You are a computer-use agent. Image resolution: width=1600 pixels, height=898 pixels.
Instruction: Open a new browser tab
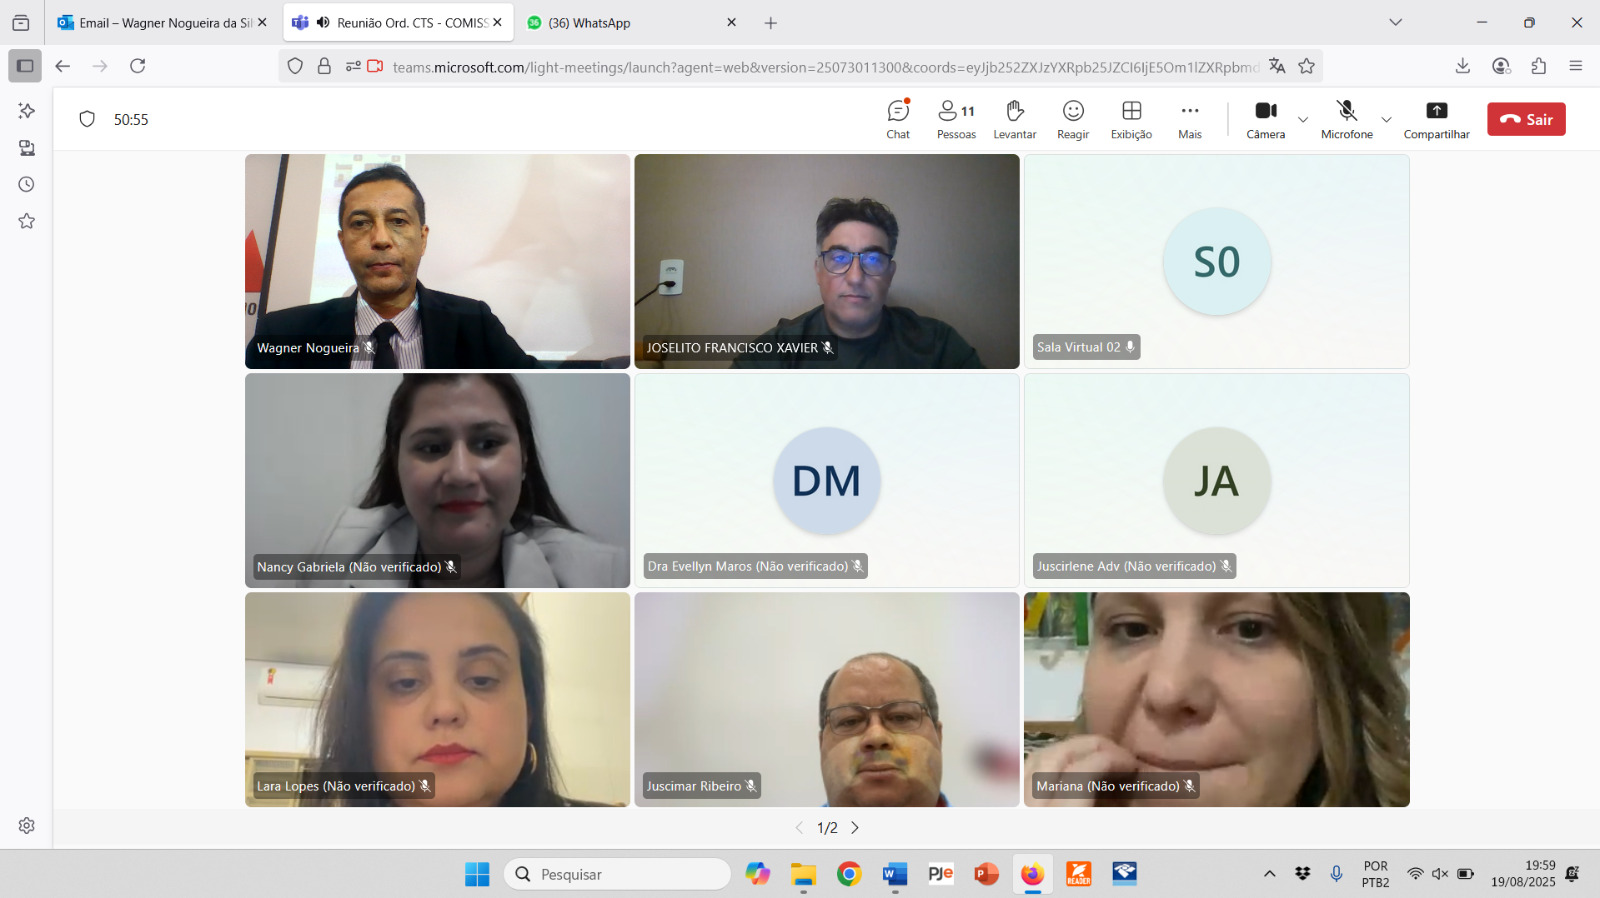pyautogui.click(x=770, y=22)
